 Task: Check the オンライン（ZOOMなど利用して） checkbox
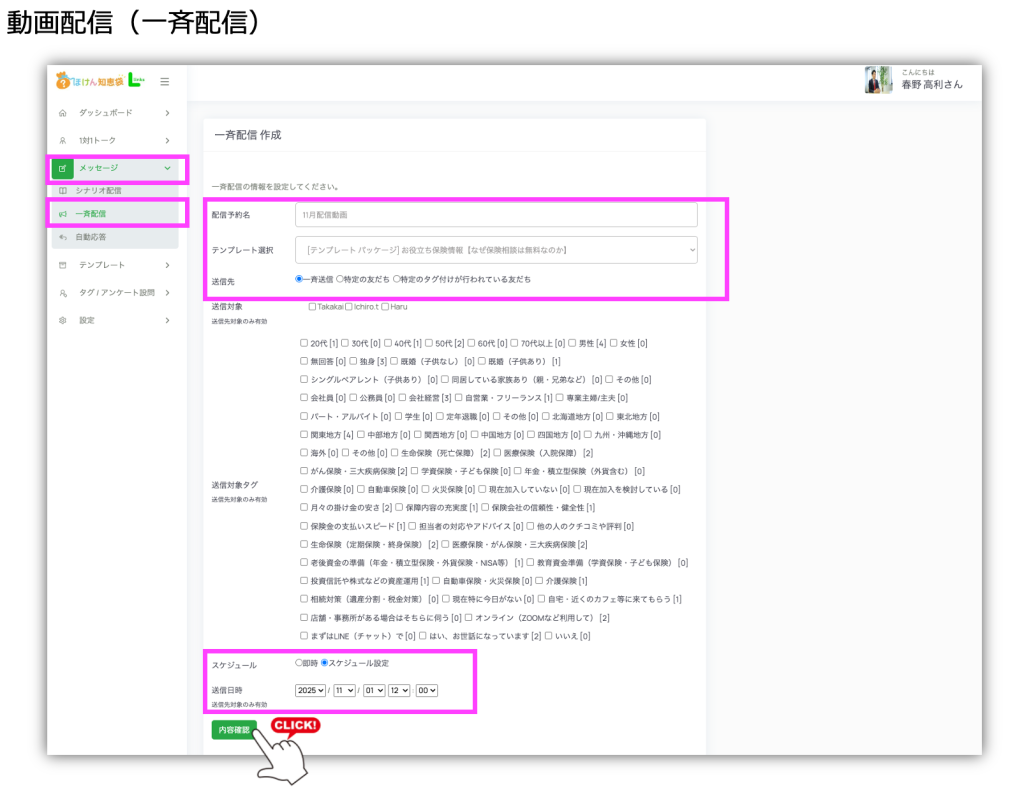(468, 618)
